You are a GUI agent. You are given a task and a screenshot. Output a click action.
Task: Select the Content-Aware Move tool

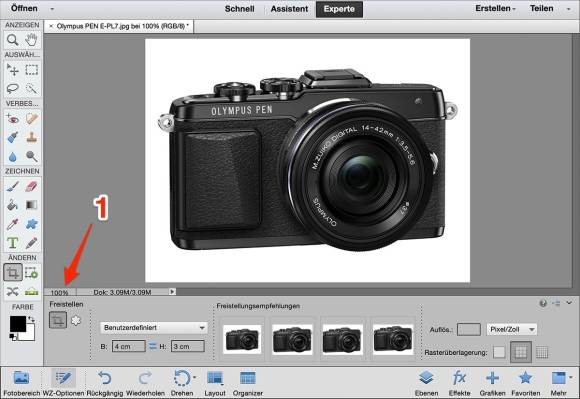coord(13,291)
